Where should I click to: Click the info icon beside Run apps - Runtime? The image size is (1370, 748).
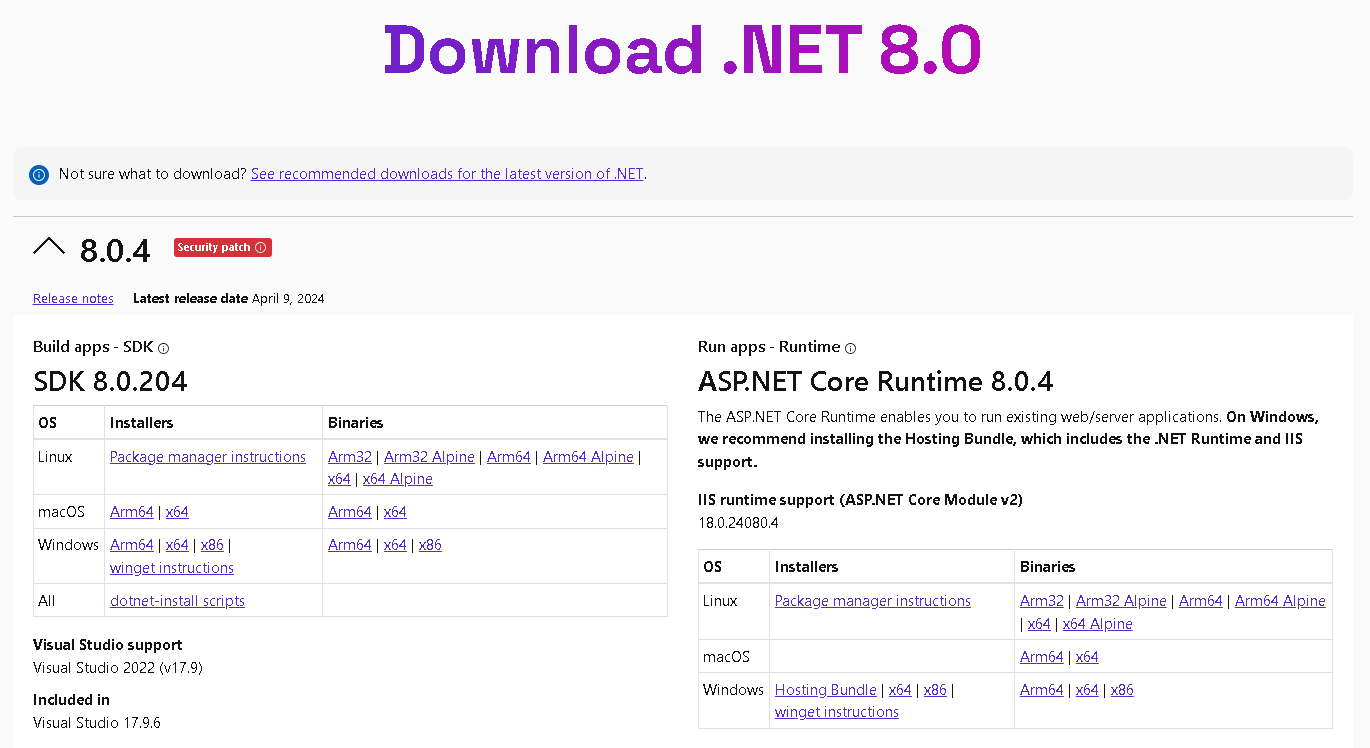[851, 349]
